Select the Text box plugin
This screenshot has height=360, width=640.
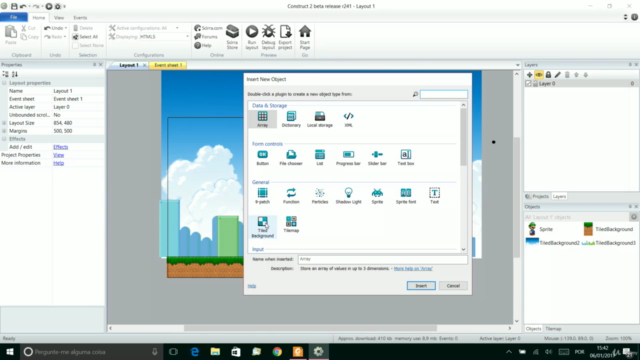point(406,157)
